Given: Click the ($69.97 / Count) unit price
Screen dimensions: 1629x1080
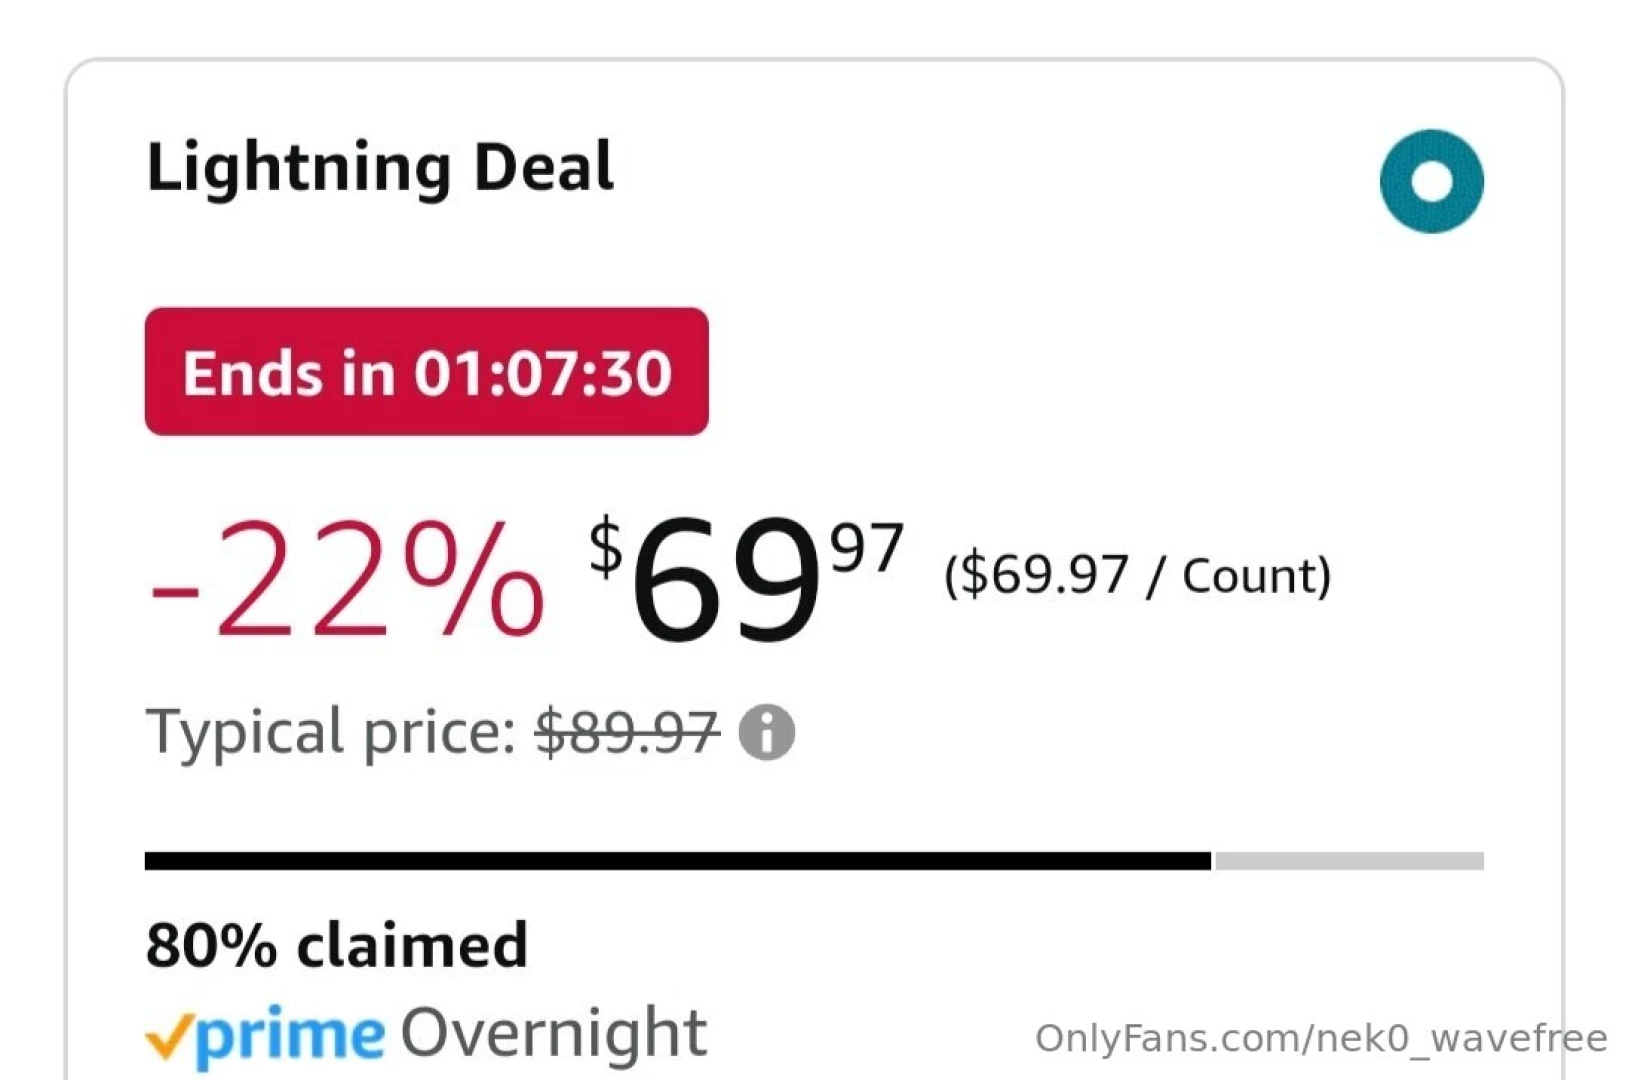Looking at the screenshot, I should click(1137, 575).
